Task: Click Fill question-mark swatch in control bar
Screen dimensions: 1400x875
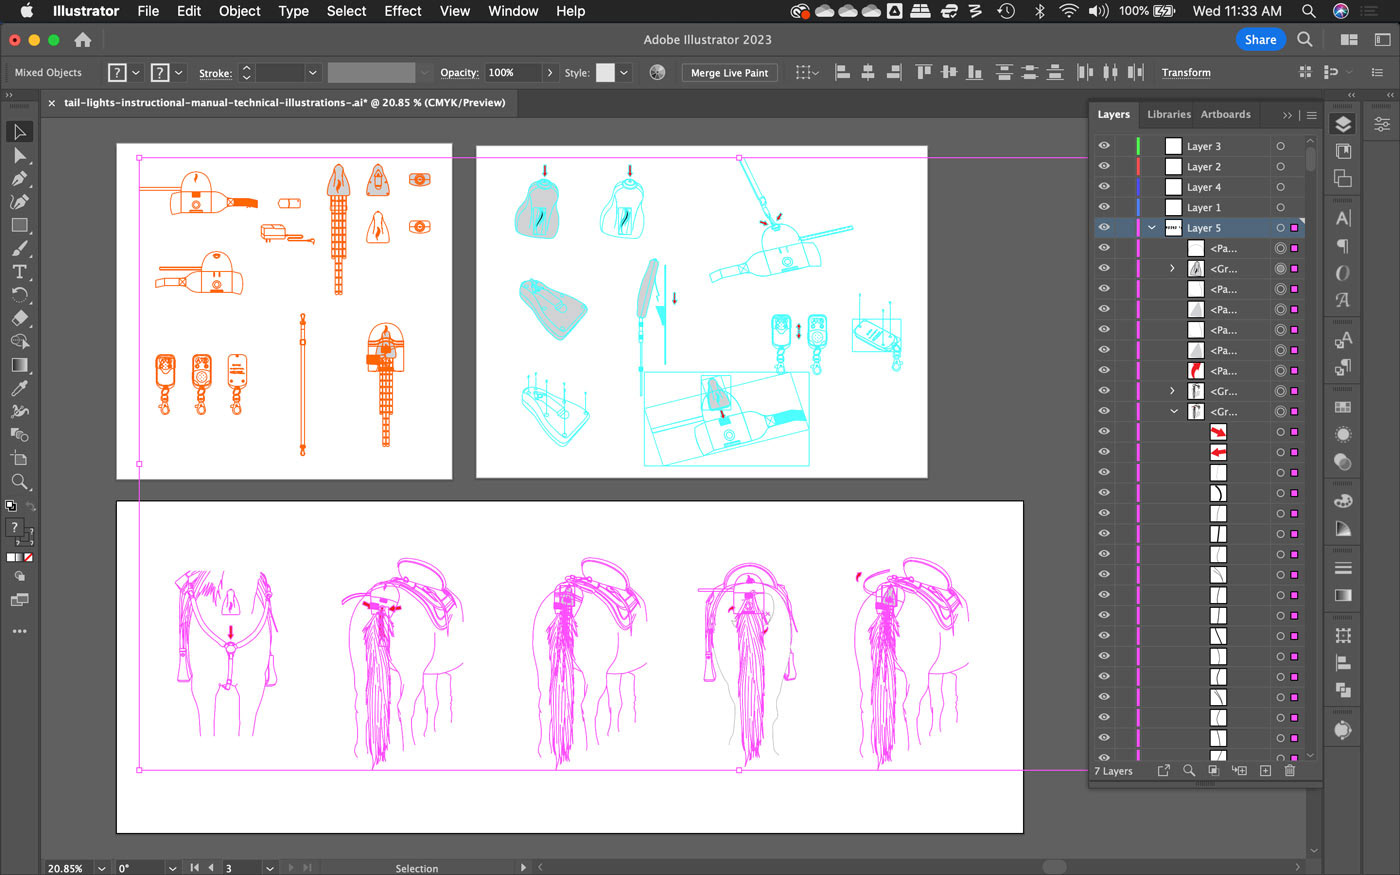Action: tap(117, 73)
